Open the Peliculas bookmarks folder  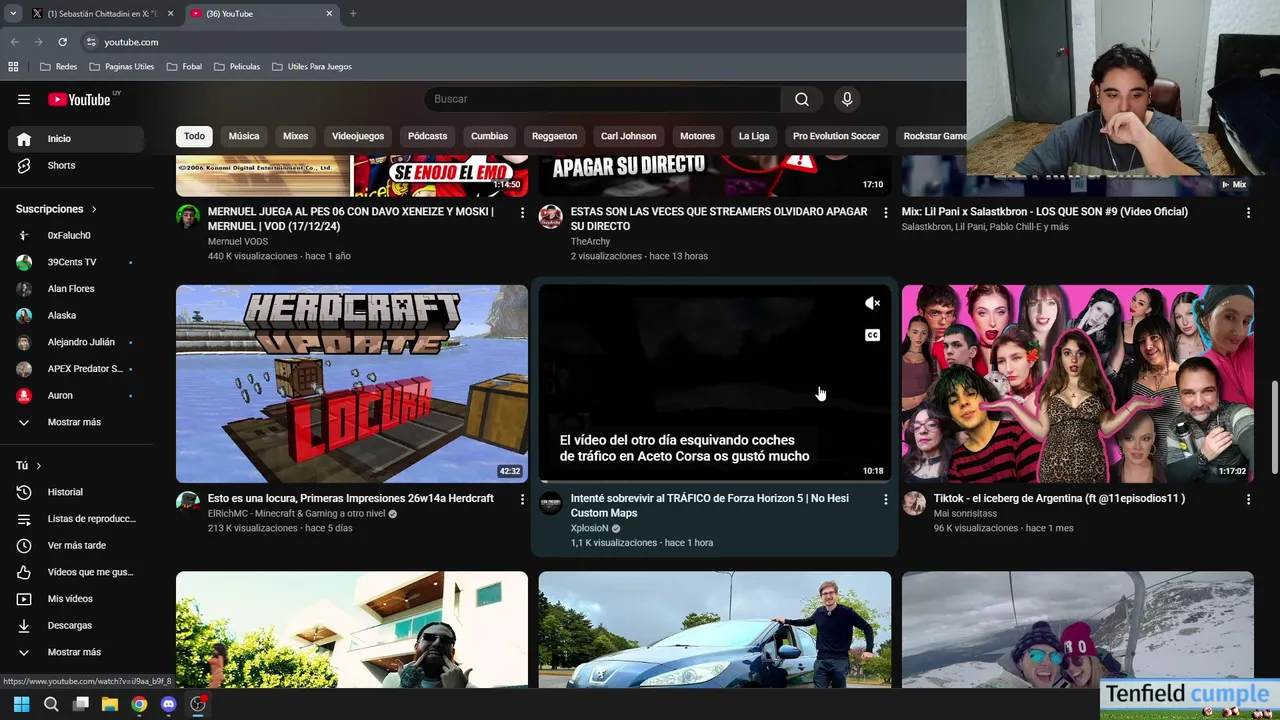pos(236,67)
